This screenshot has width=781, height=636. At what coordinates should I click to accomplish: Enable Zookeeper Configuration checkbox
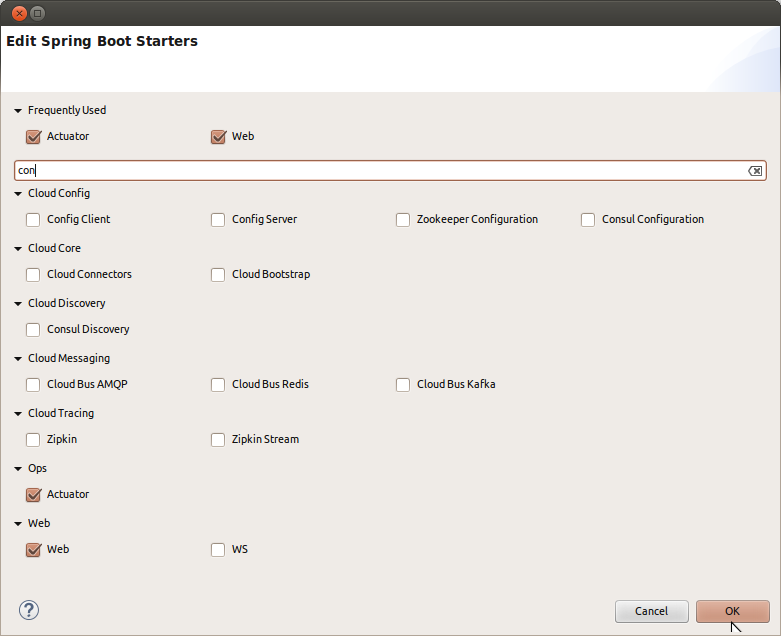pos(403,220)
